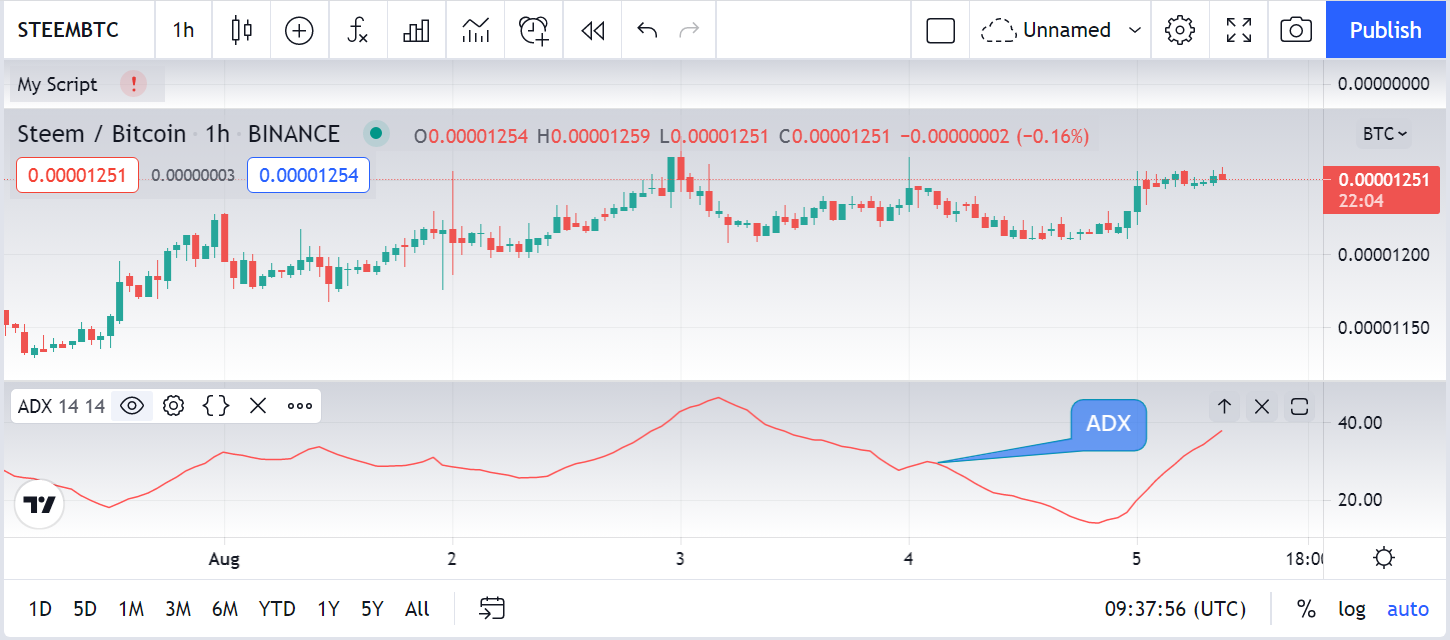1450x640 pixels.
Task: Open the candlestick chart style selector
Action: click(241, 30)
